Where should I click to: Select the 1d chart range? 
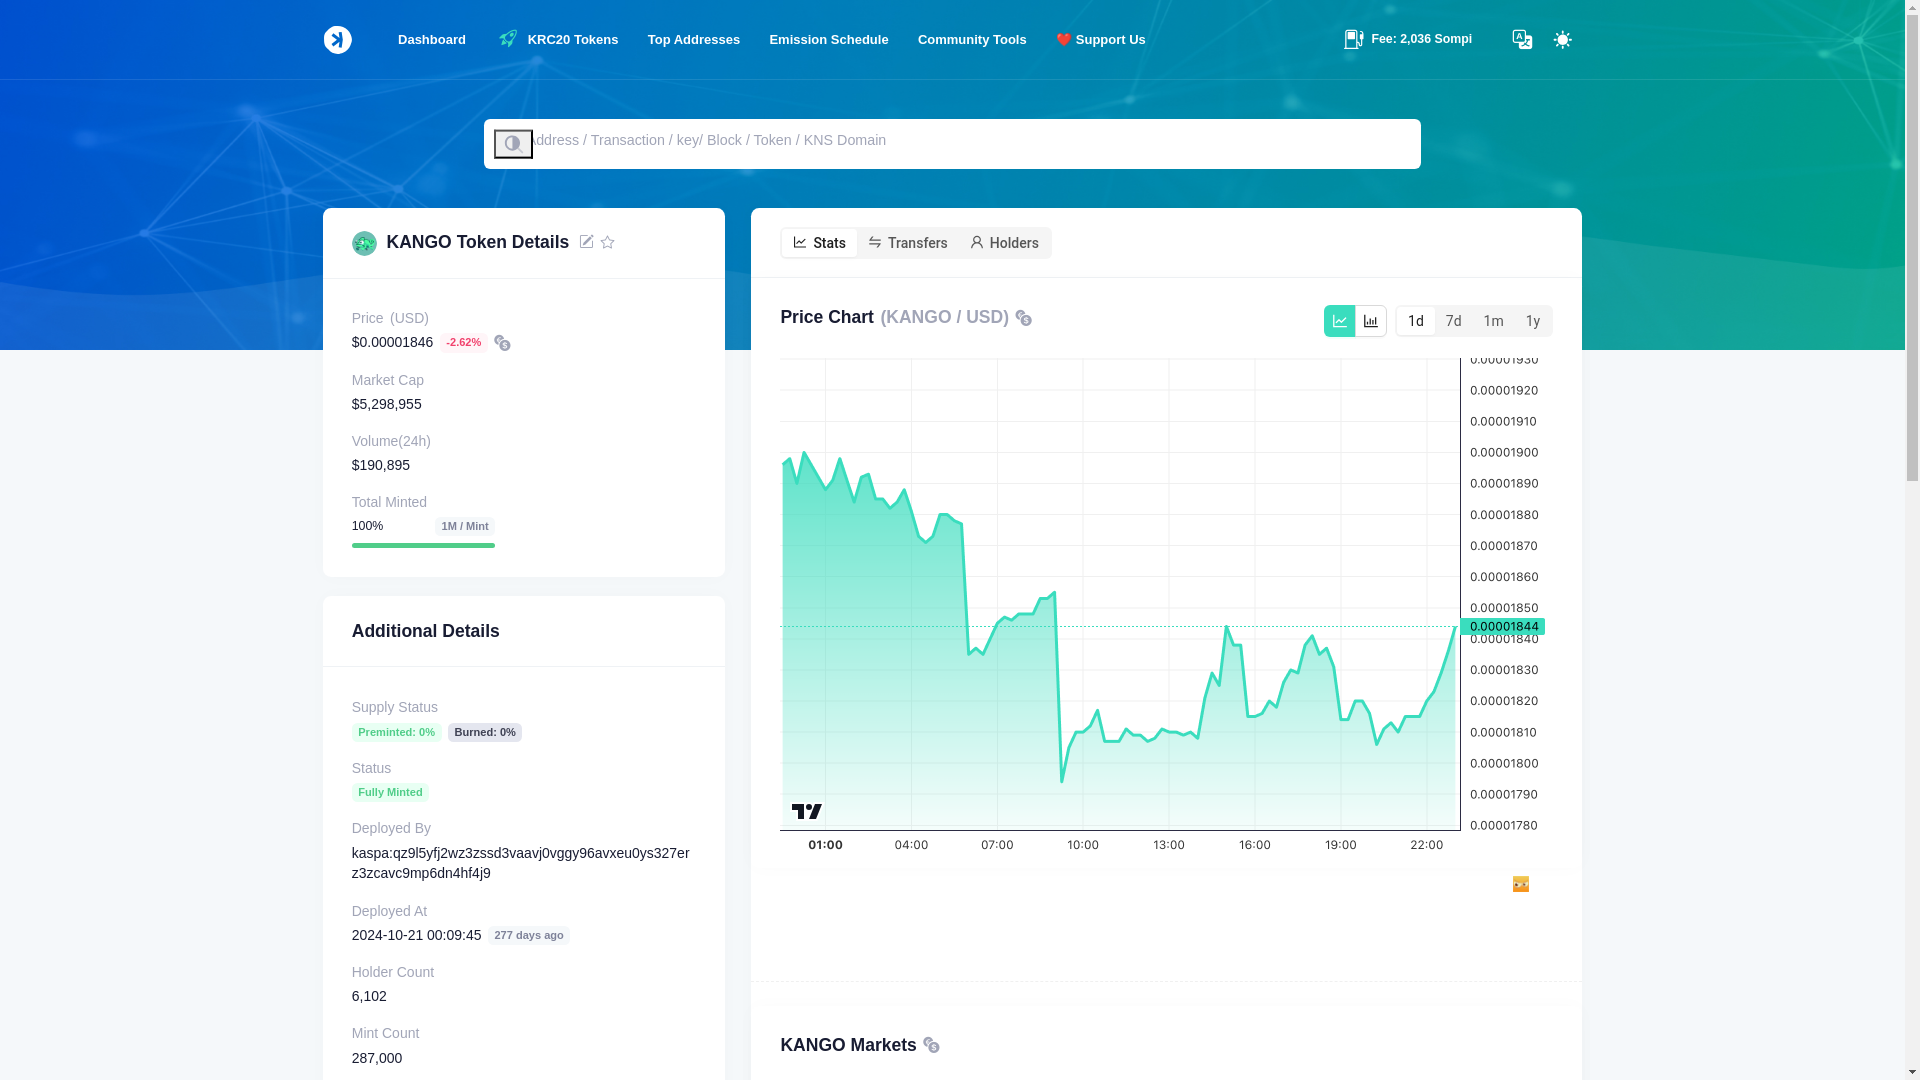[1416, 321]
